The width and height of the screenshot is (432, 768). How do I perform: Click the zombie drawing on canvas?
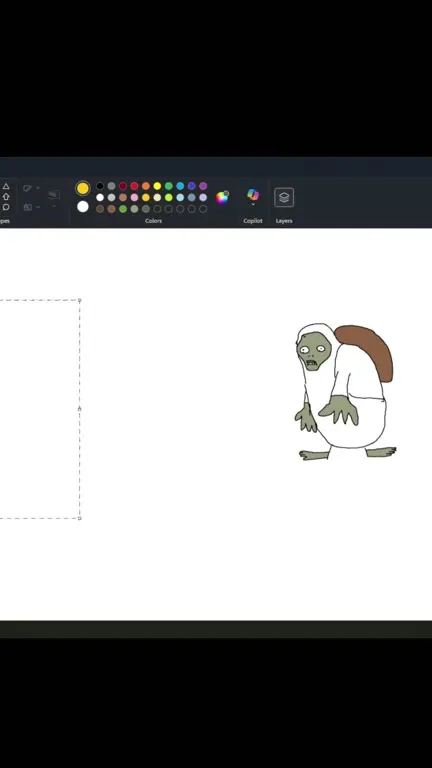point(346,391)
